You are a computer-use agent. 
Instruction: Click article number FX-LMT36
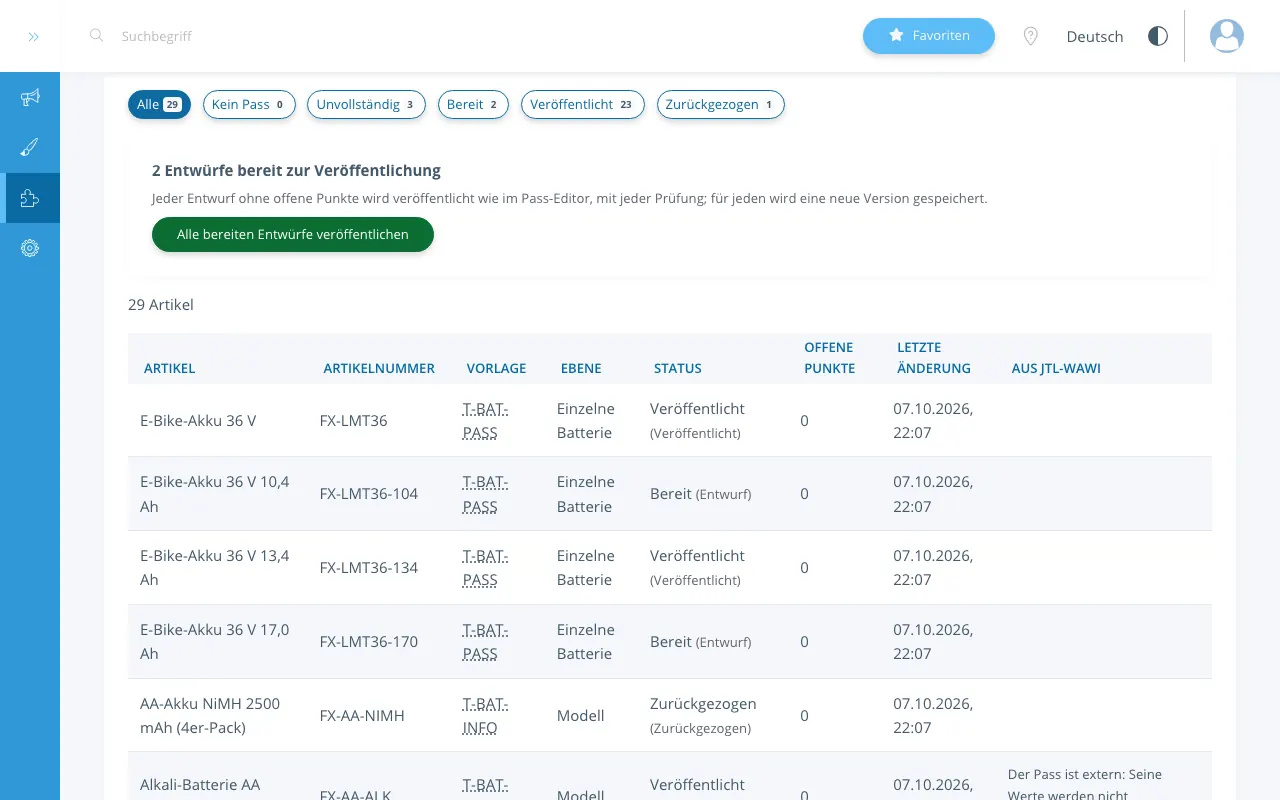354,421
